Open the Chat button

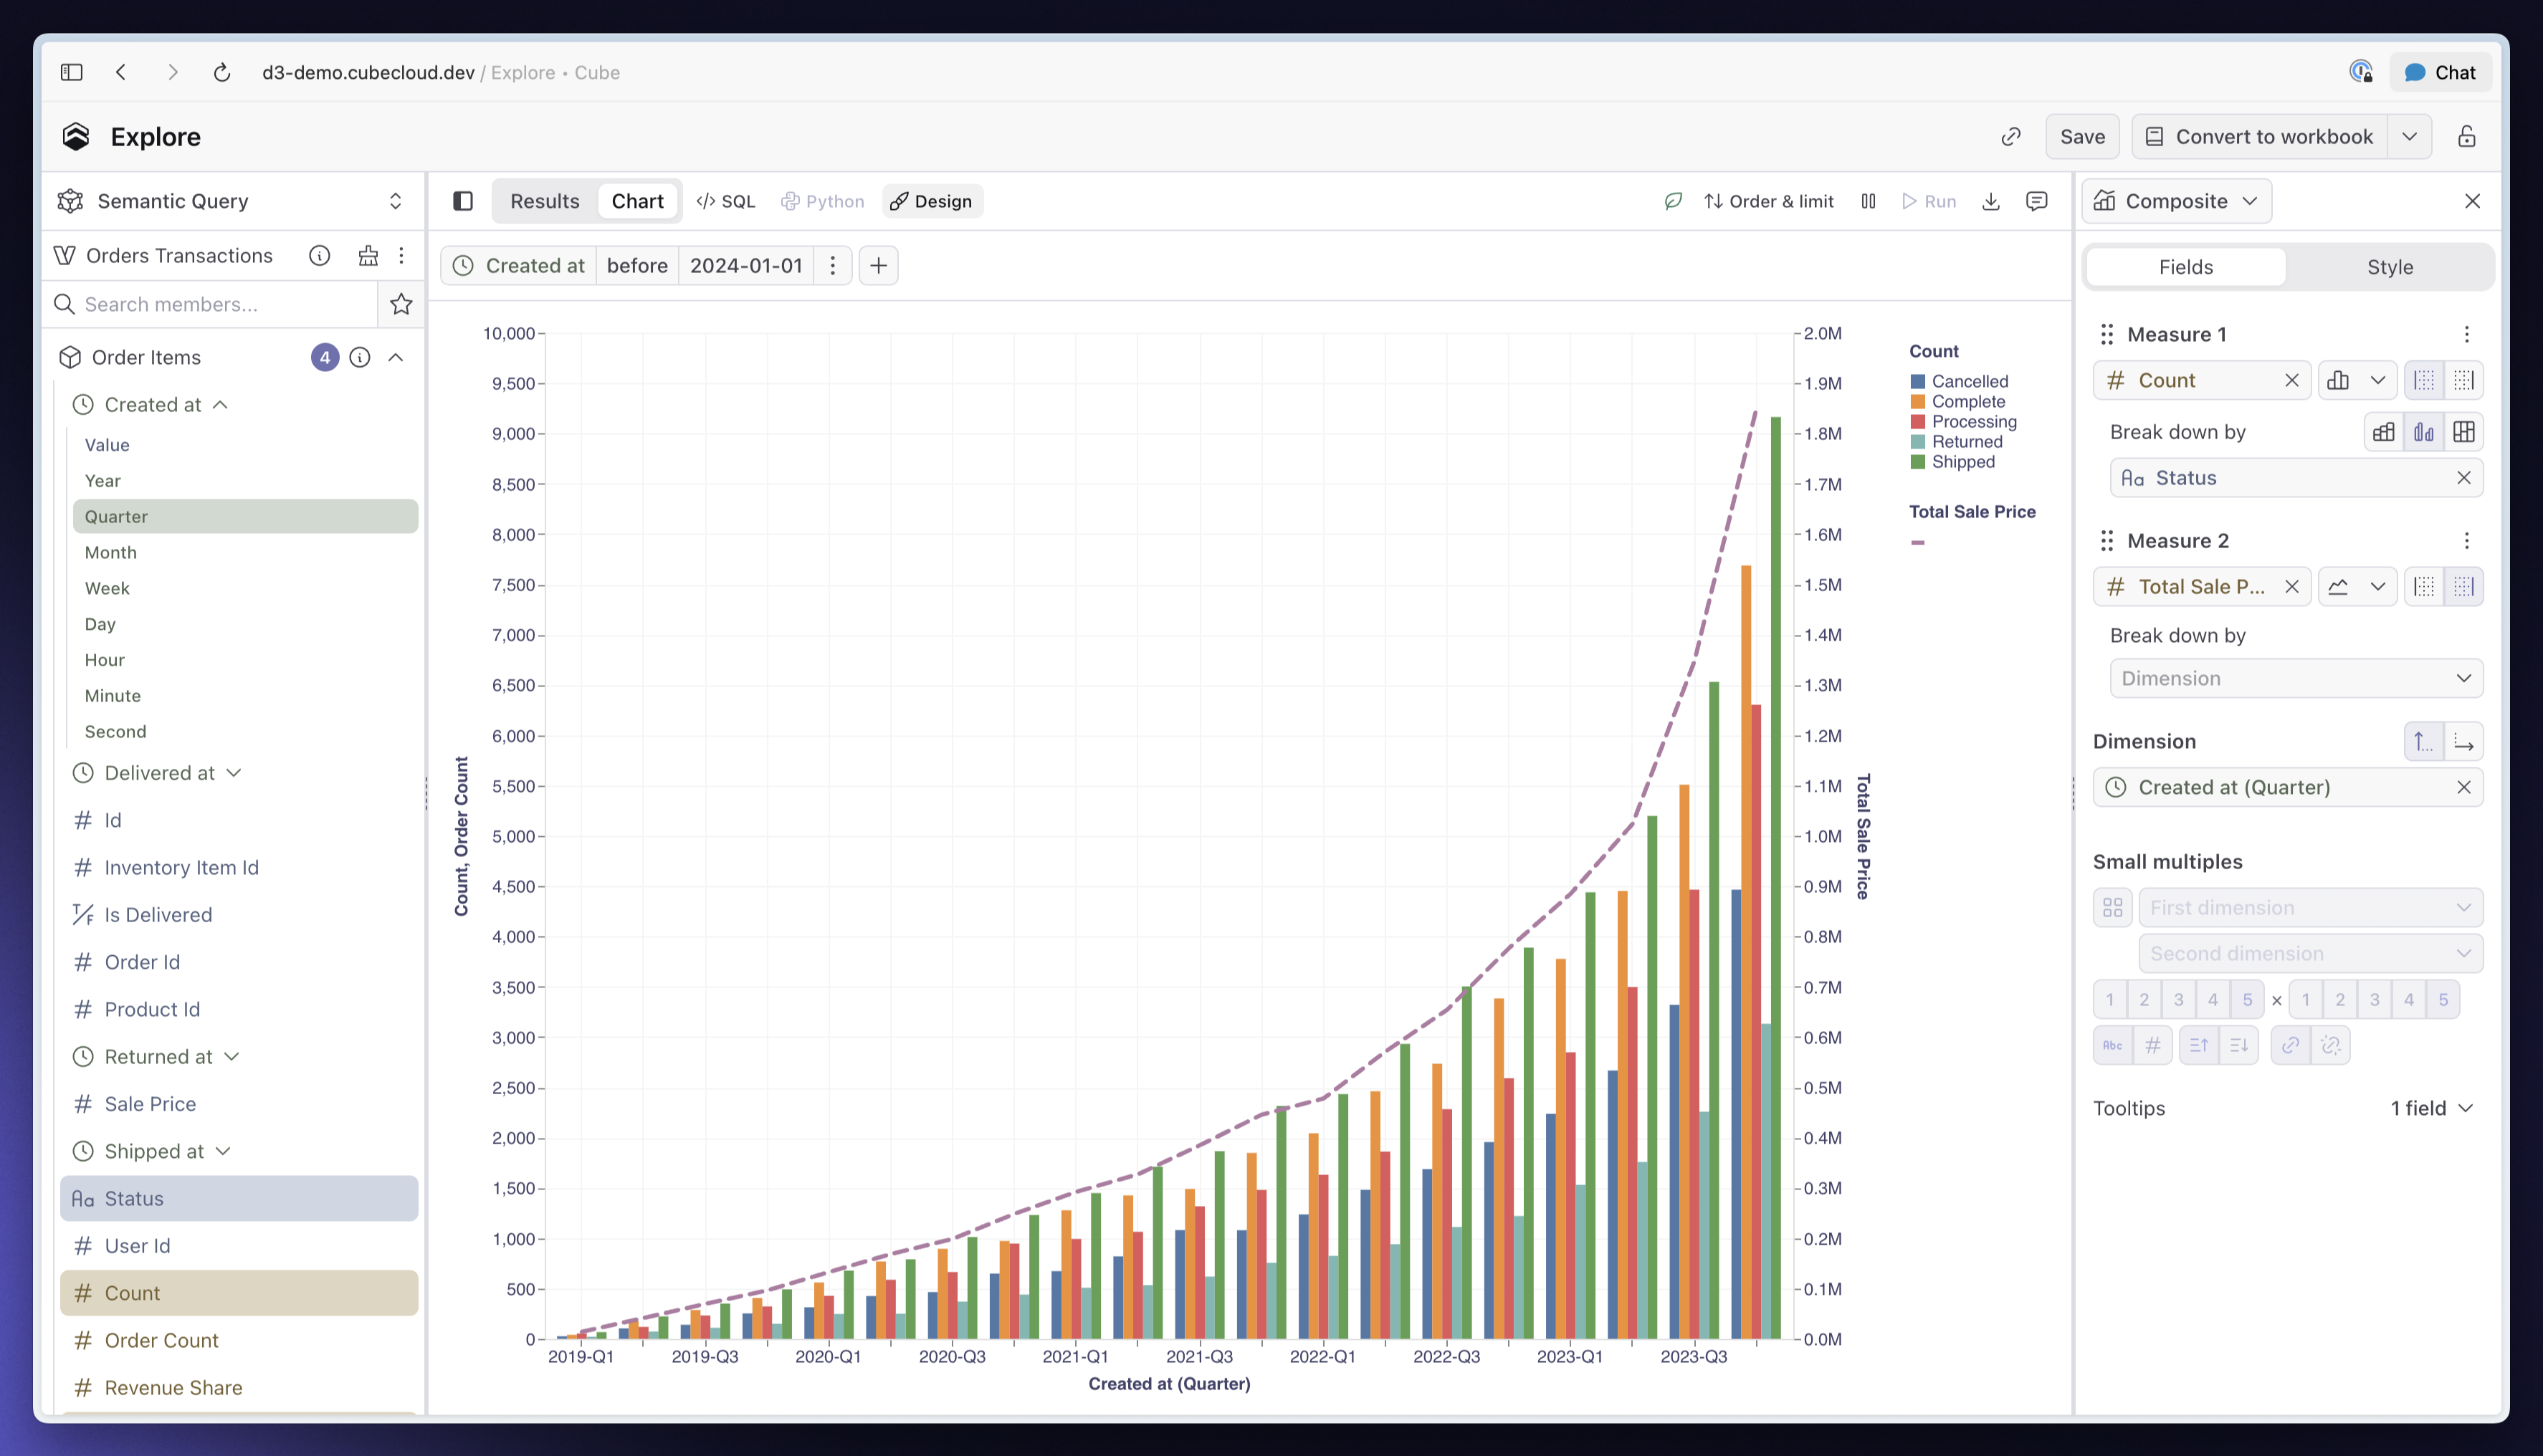pyautogui.click(x=2441, y=72)
